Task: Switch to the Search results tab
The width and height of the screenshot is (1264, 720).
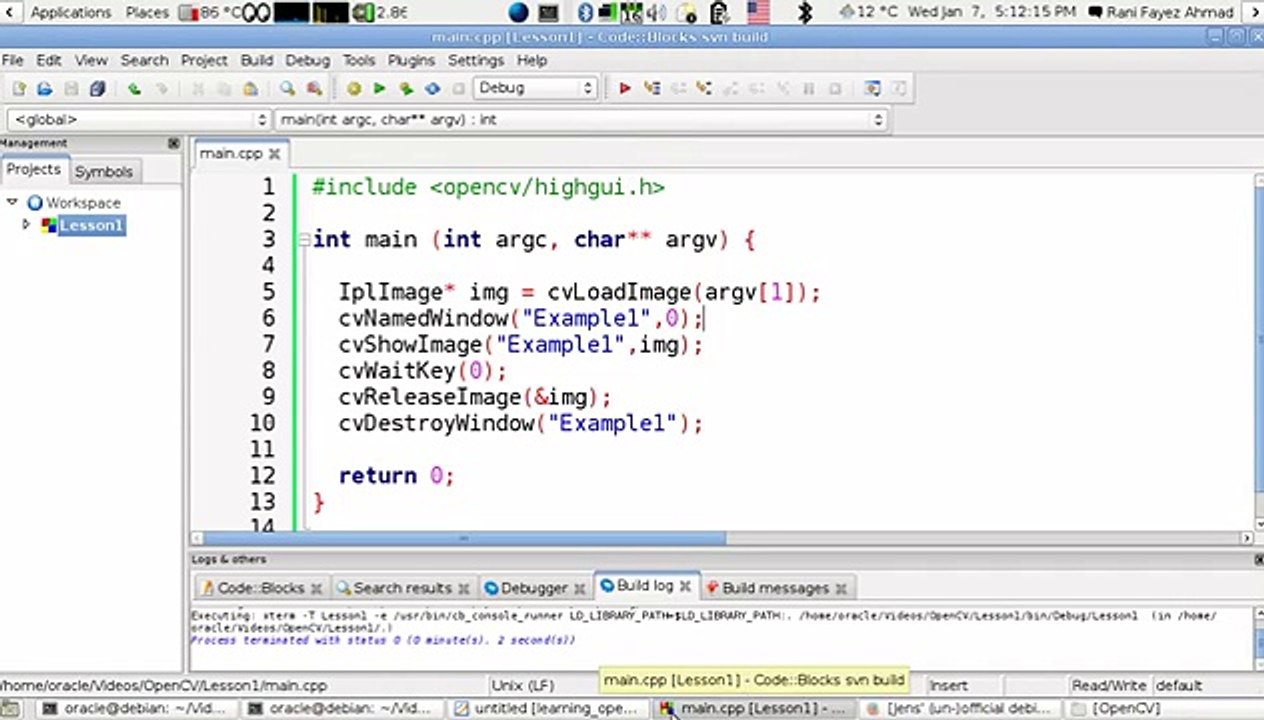Action: point(402,588)
